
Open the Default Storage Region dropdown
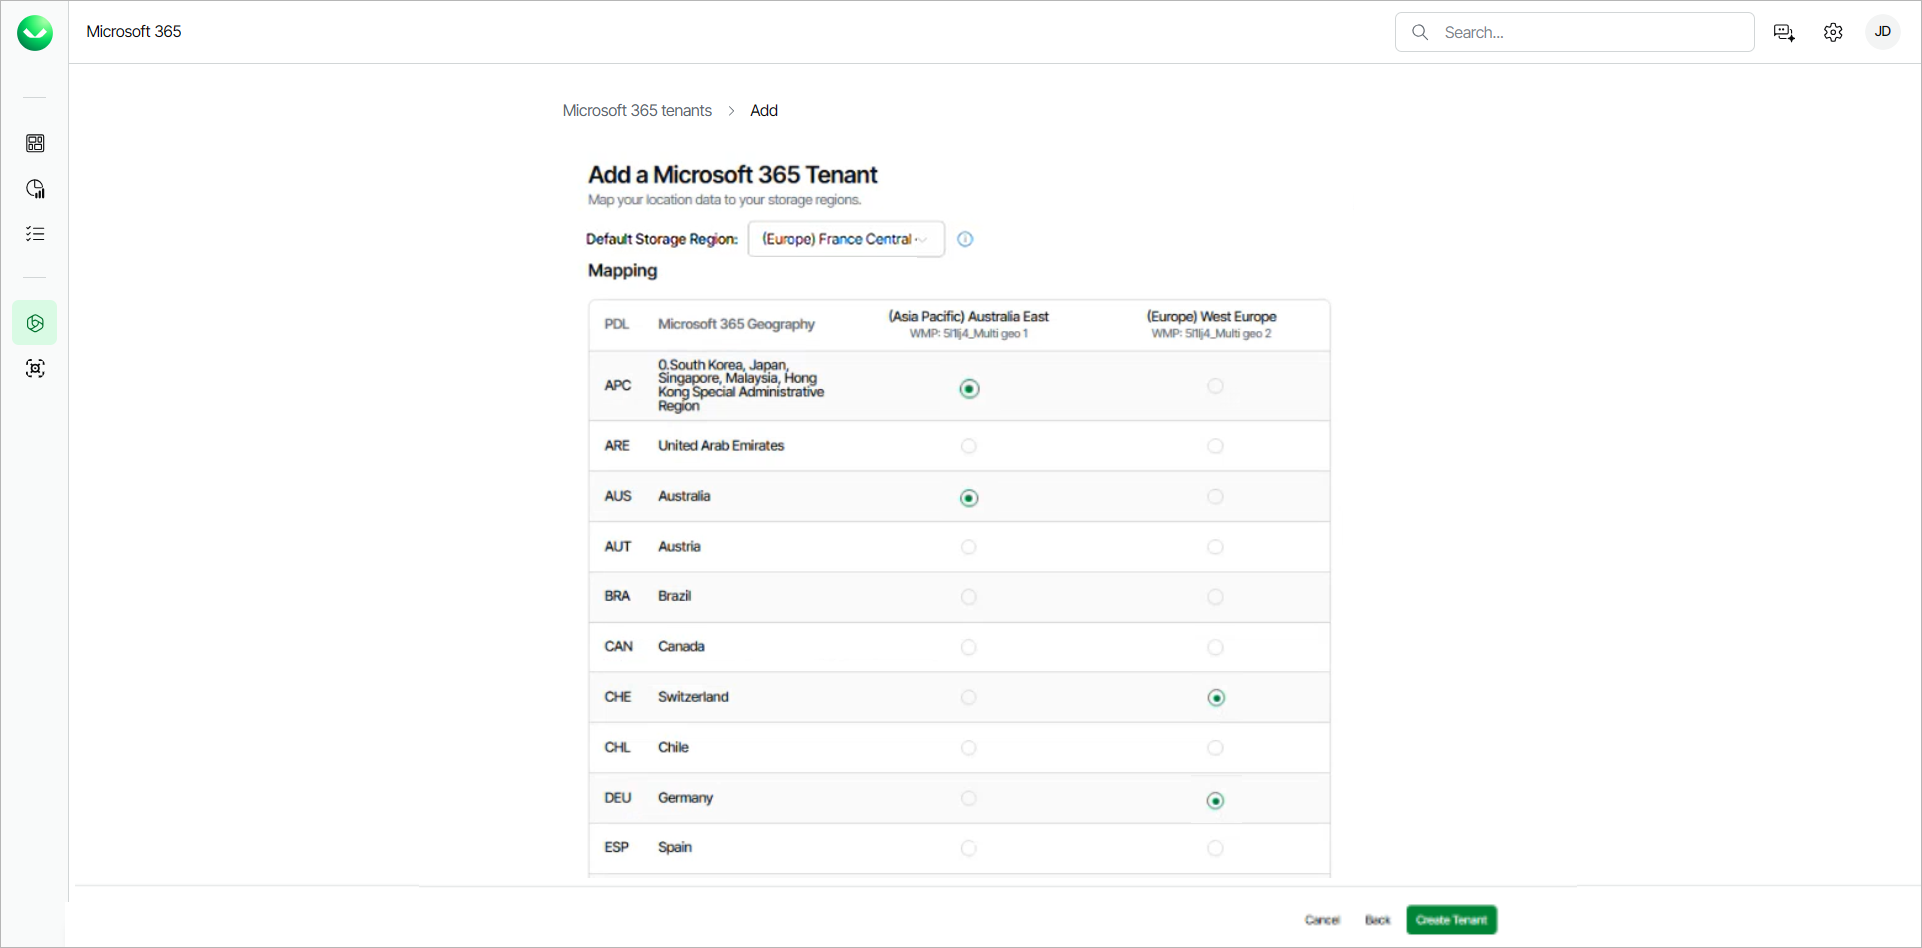(x=846, y=239)
